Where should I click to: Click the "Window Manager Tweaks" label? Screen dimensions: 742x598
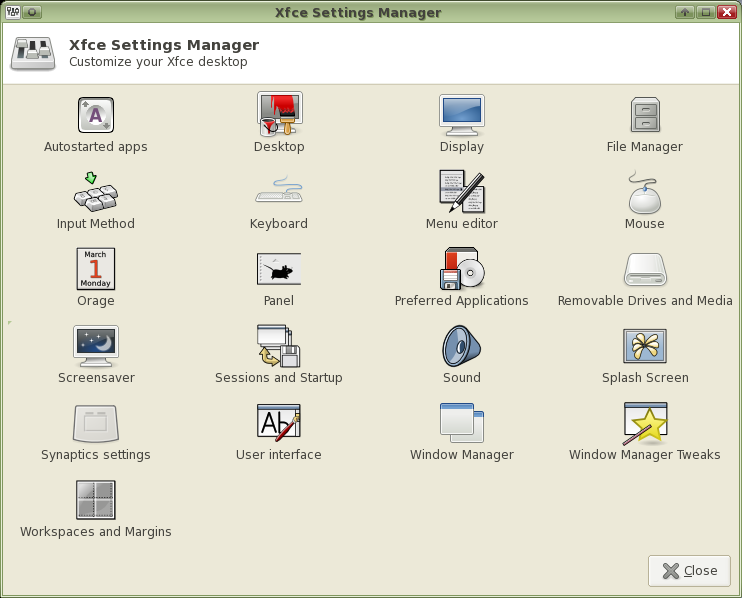(645, 455)
